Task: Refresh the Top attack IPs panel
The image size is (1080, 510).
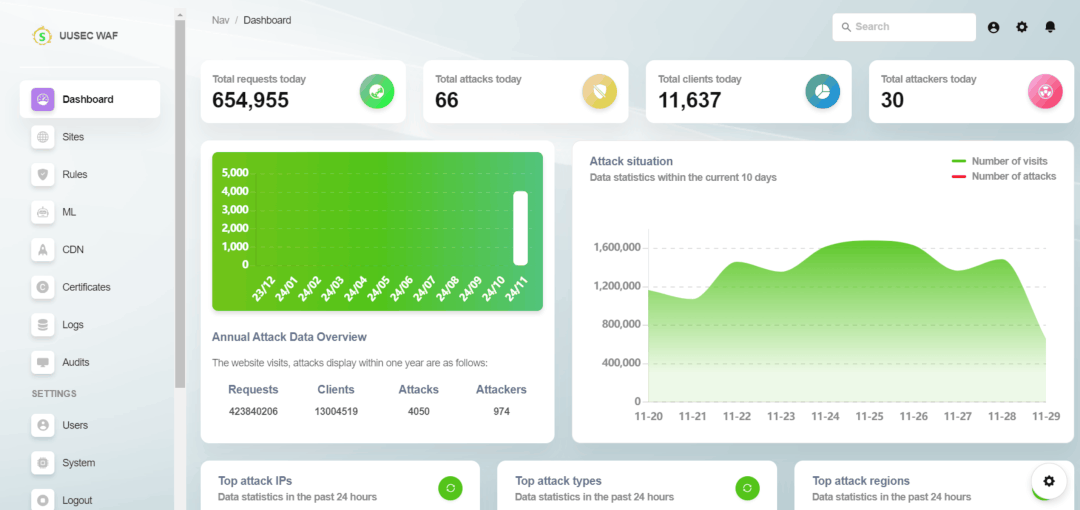Action: click(450, 488)
